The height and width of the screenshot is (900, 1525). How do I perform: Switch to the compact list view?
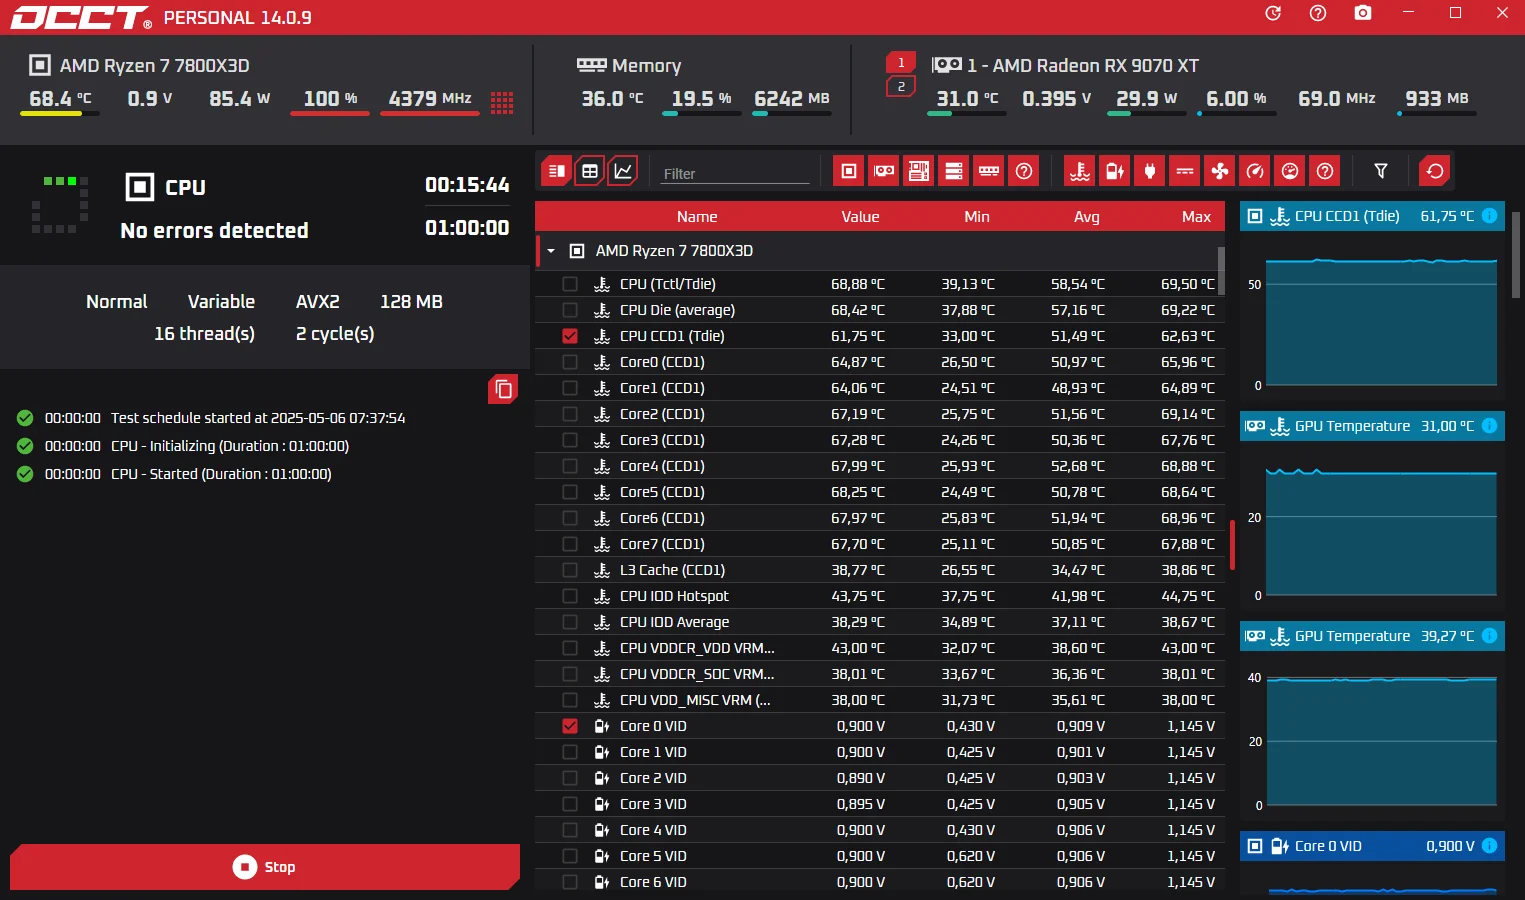click(556, 171)
